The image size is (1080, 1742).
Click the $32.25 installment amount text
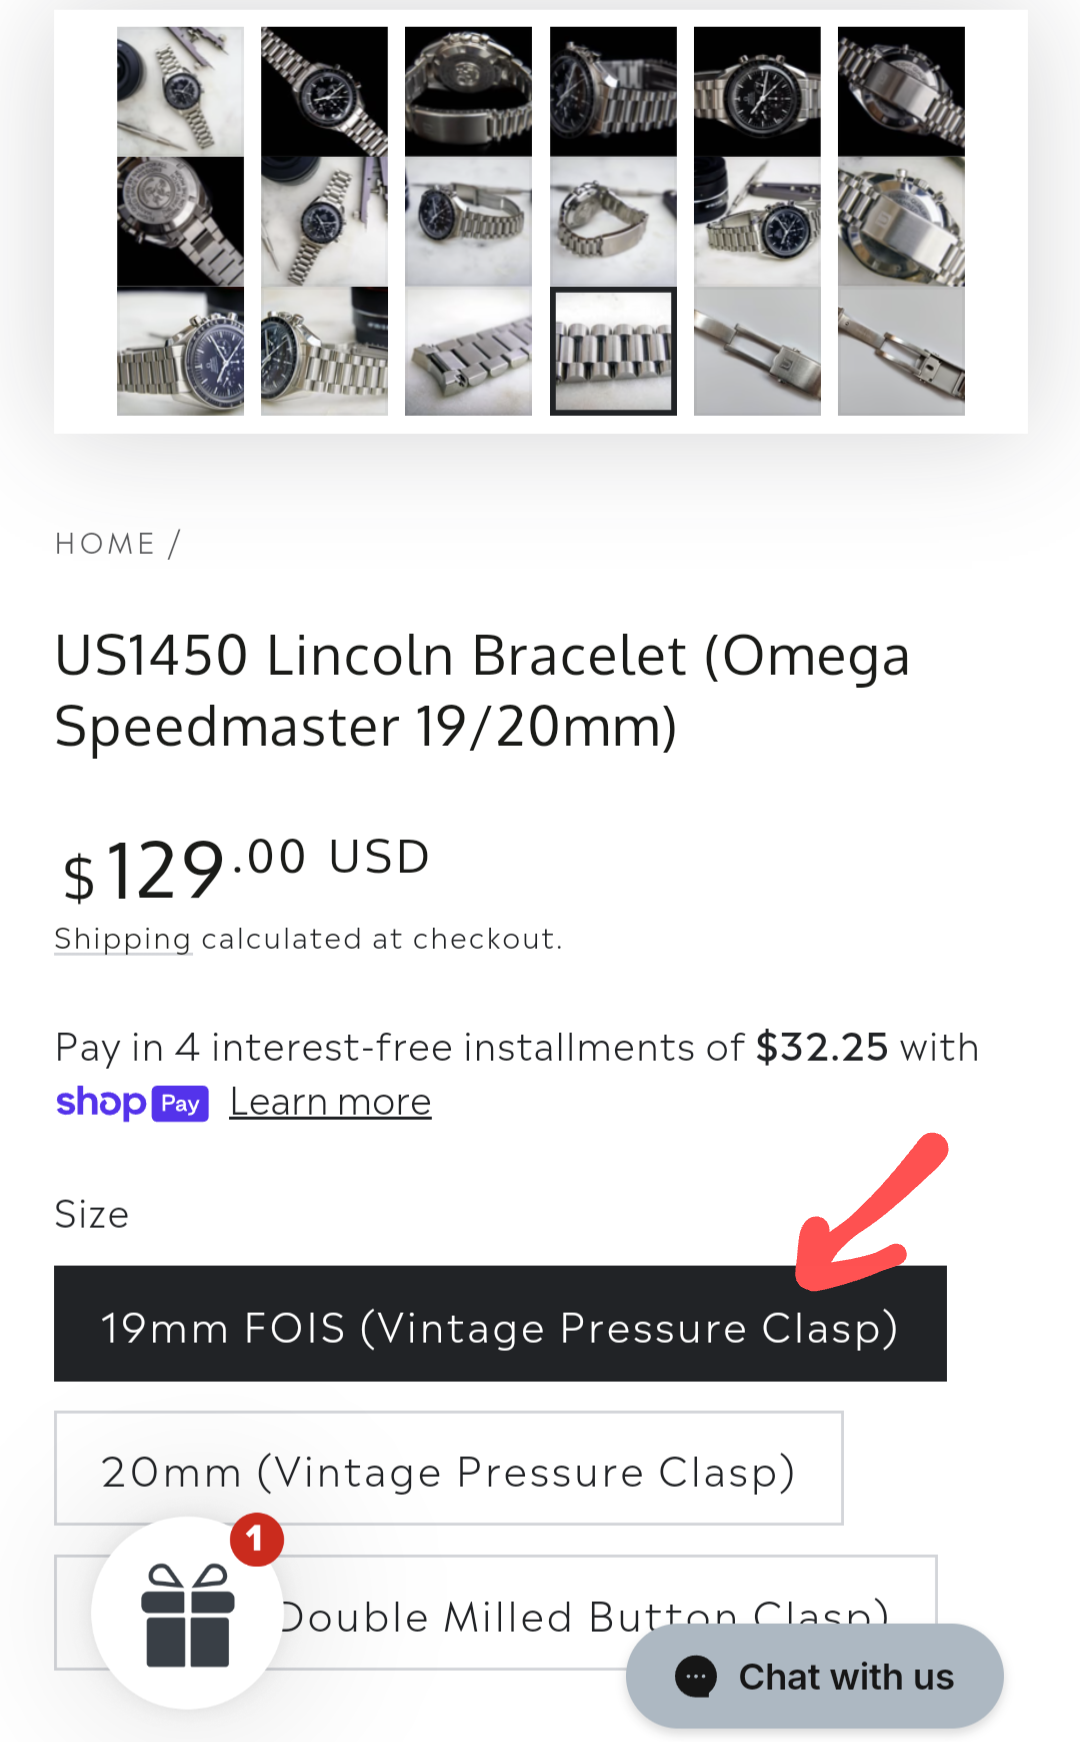click(821, 1047)
